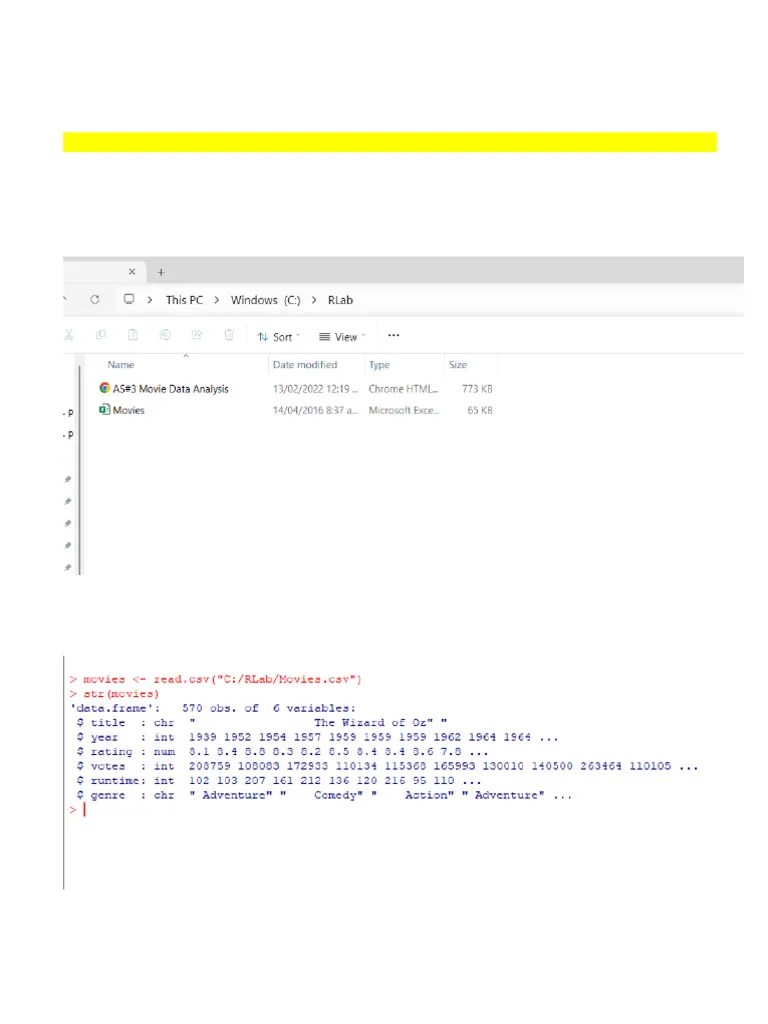The height and width of the screenshot is (1024, 768).
Task: Click the 13/02/2022 12:19 date cell
Action: (x=315, y=389)
